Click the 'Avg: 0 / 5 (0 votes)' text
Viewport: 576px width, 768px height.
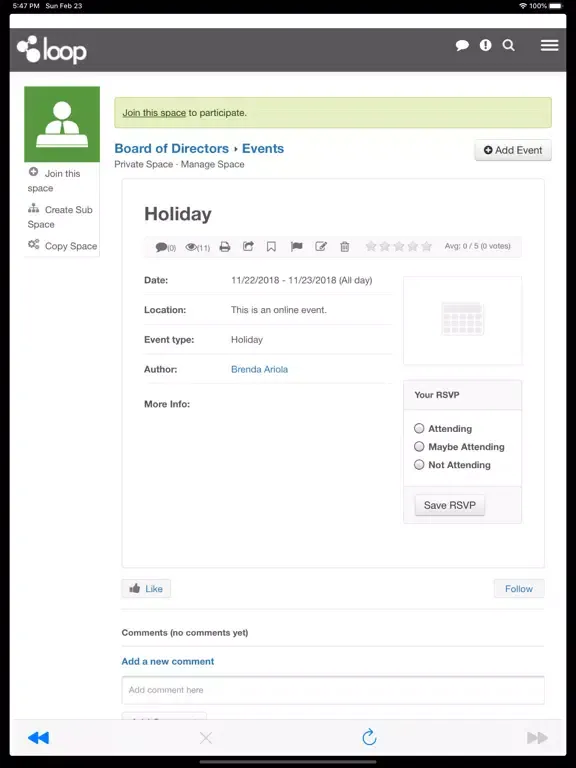point(478,246)
